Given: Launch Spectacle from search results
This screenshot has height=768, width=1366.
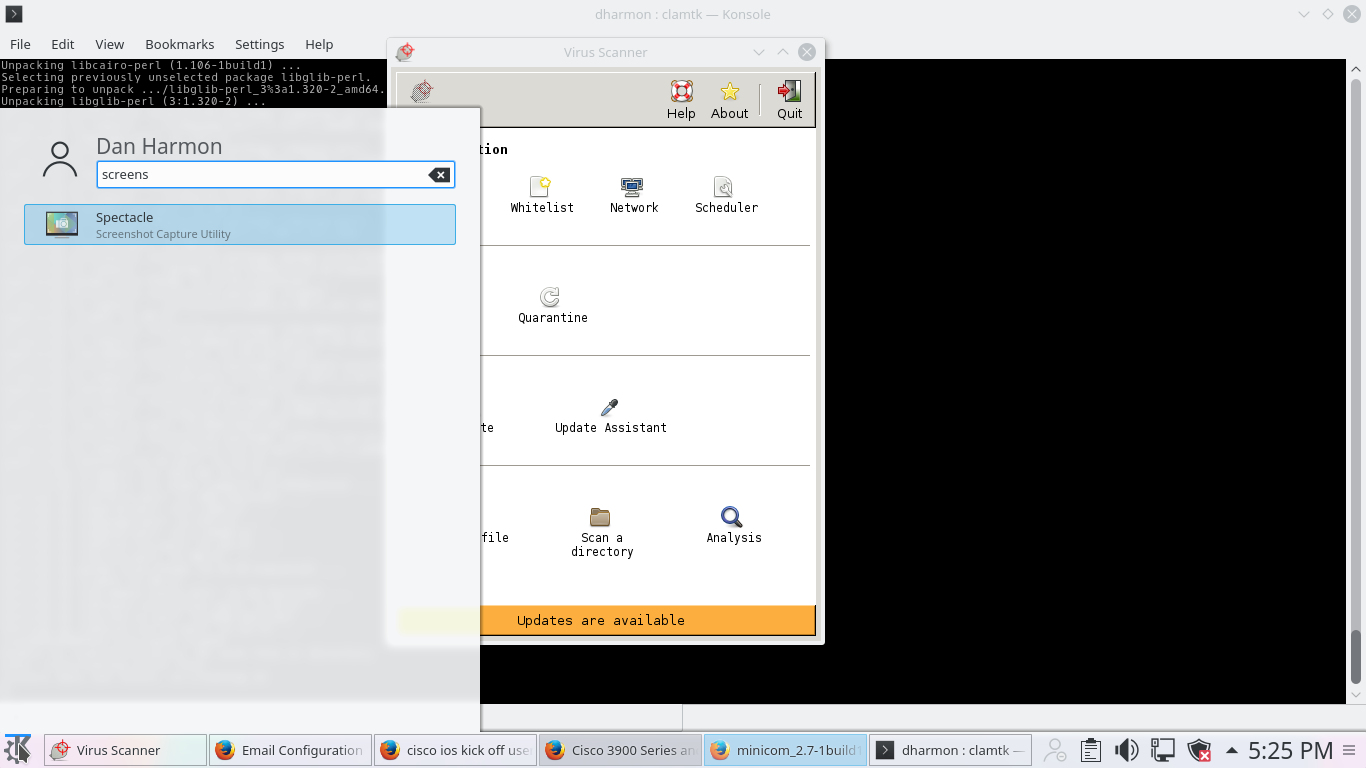Looking at the screenshot, I should coord(240,224).
